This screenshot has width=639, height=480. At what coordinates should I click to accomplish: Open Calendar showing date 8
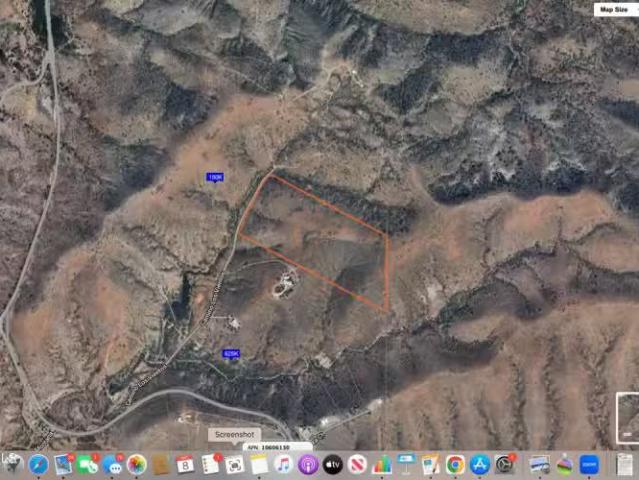185,464
